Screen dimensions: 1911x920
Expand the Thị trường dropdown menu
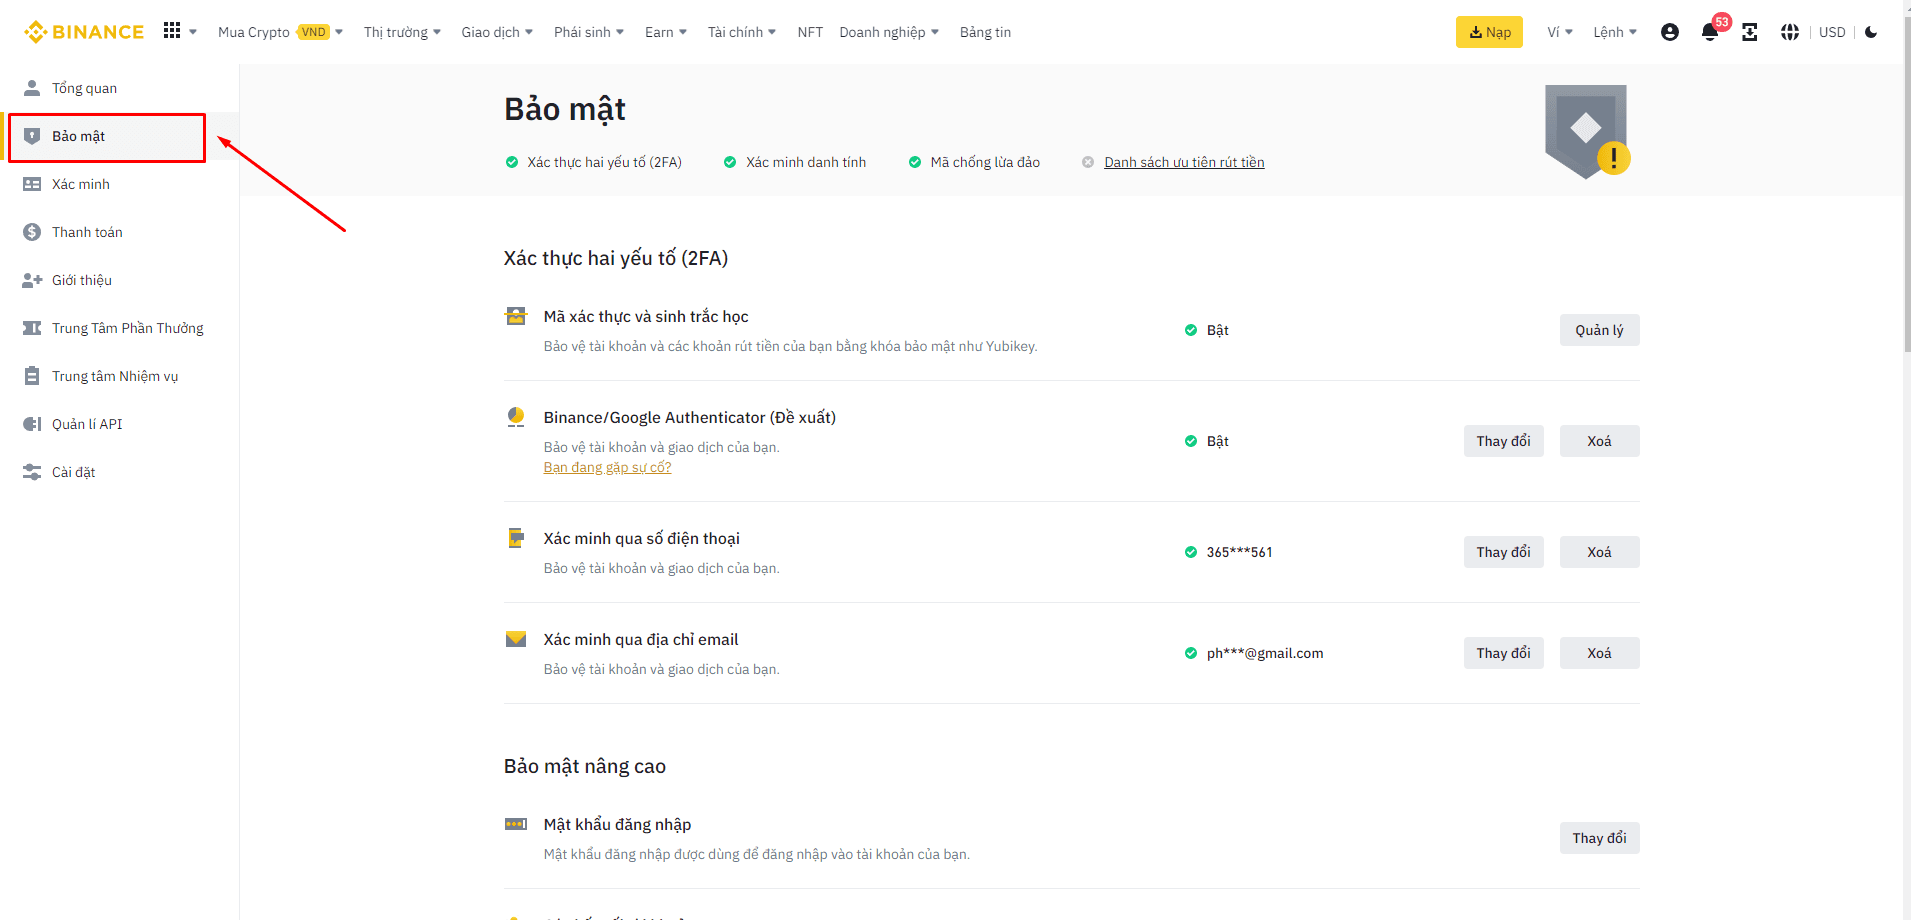(402, 32)
